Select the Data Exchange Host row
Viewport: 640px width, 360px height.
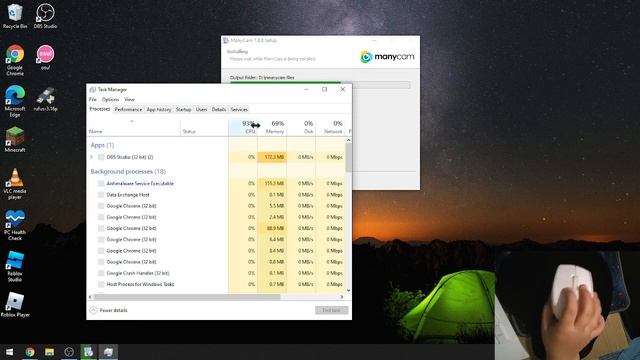coord(216,195)
